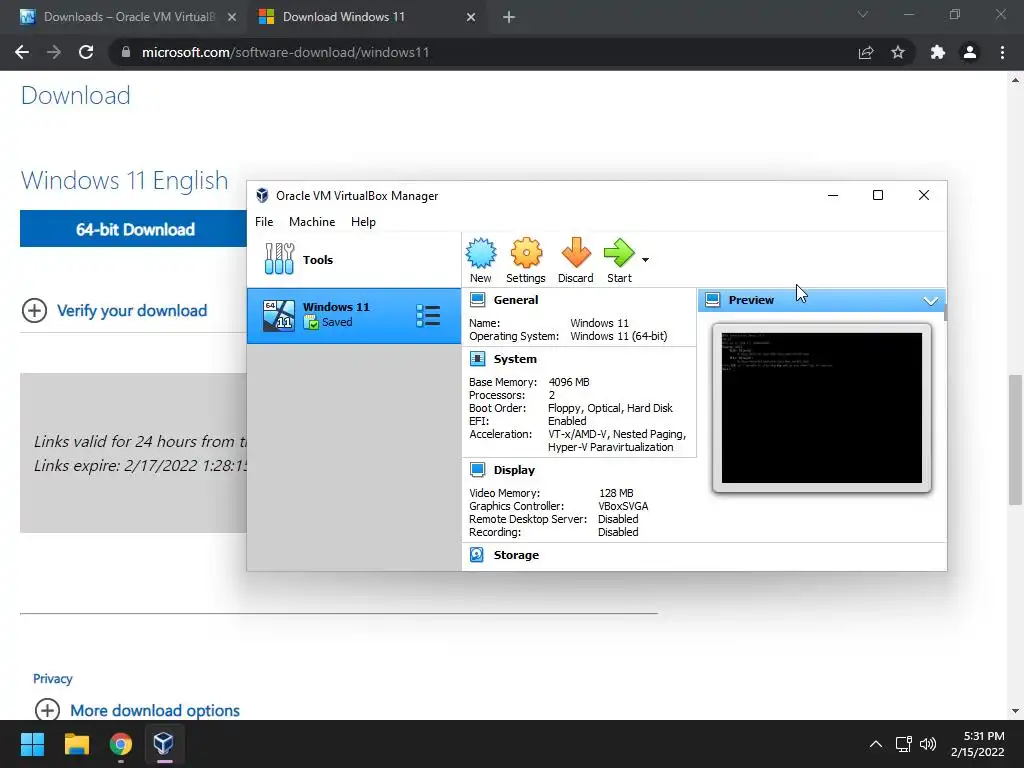Bookmark this page with star icon
This screenshot has width=1024, height=768.
(x=898, y=52)
